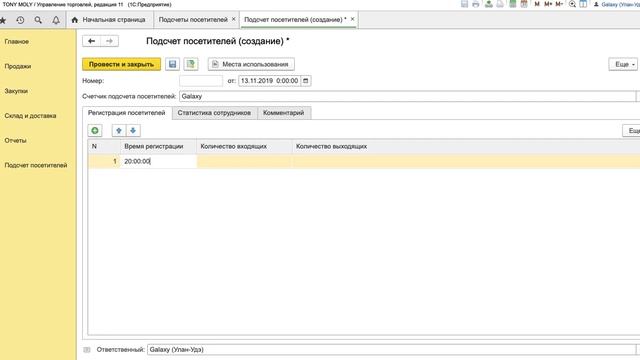This screenshot has height=360, width=640.
Task: Go forward with the right arrow
Action: pyautogui.click(x=109, y=41)
